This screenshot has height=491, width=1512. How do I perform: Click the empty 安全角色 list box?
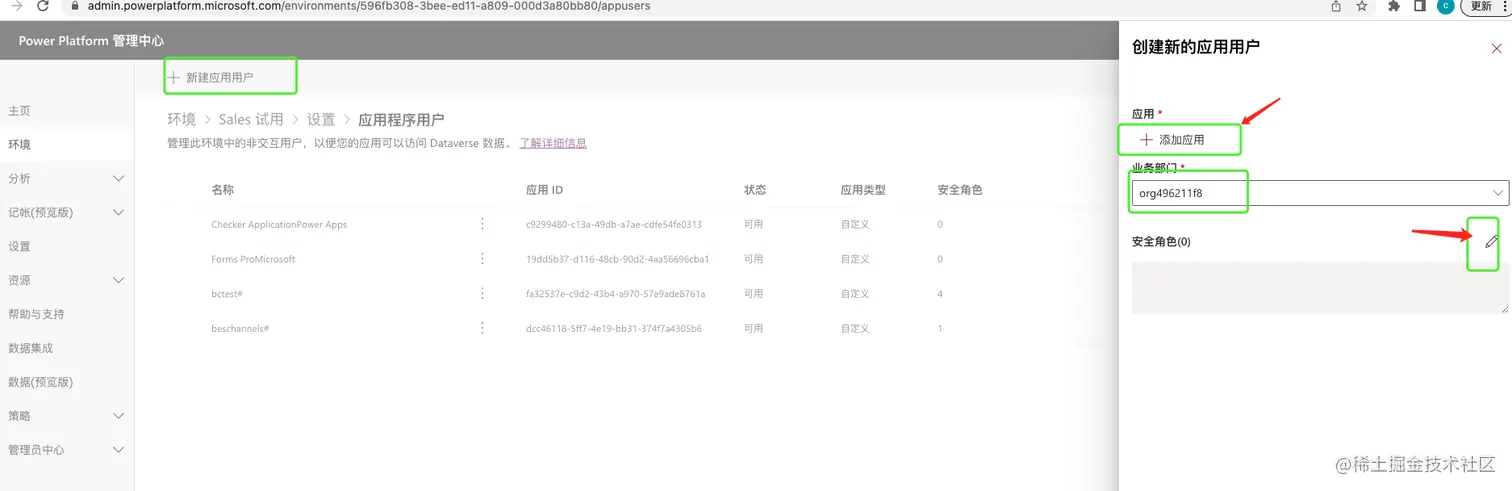click(1320, 288)
